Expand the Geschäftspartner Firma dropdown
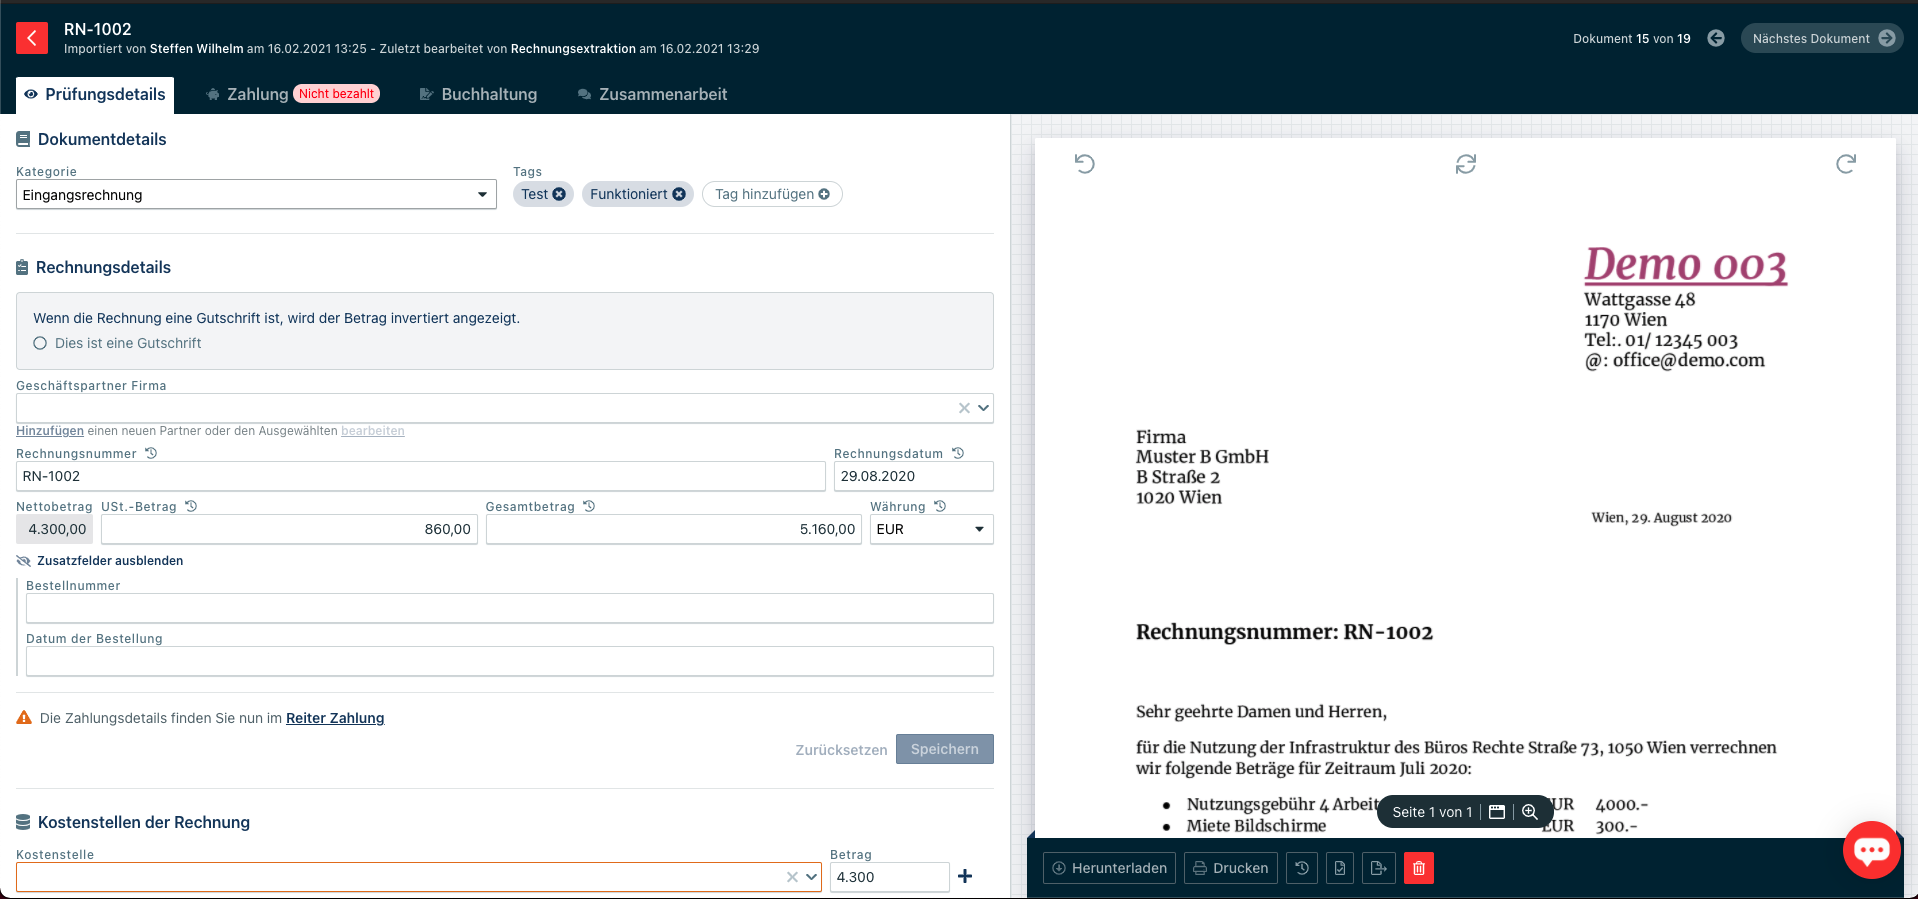Screen dimensions: 1918x899 tap(983, 408)
